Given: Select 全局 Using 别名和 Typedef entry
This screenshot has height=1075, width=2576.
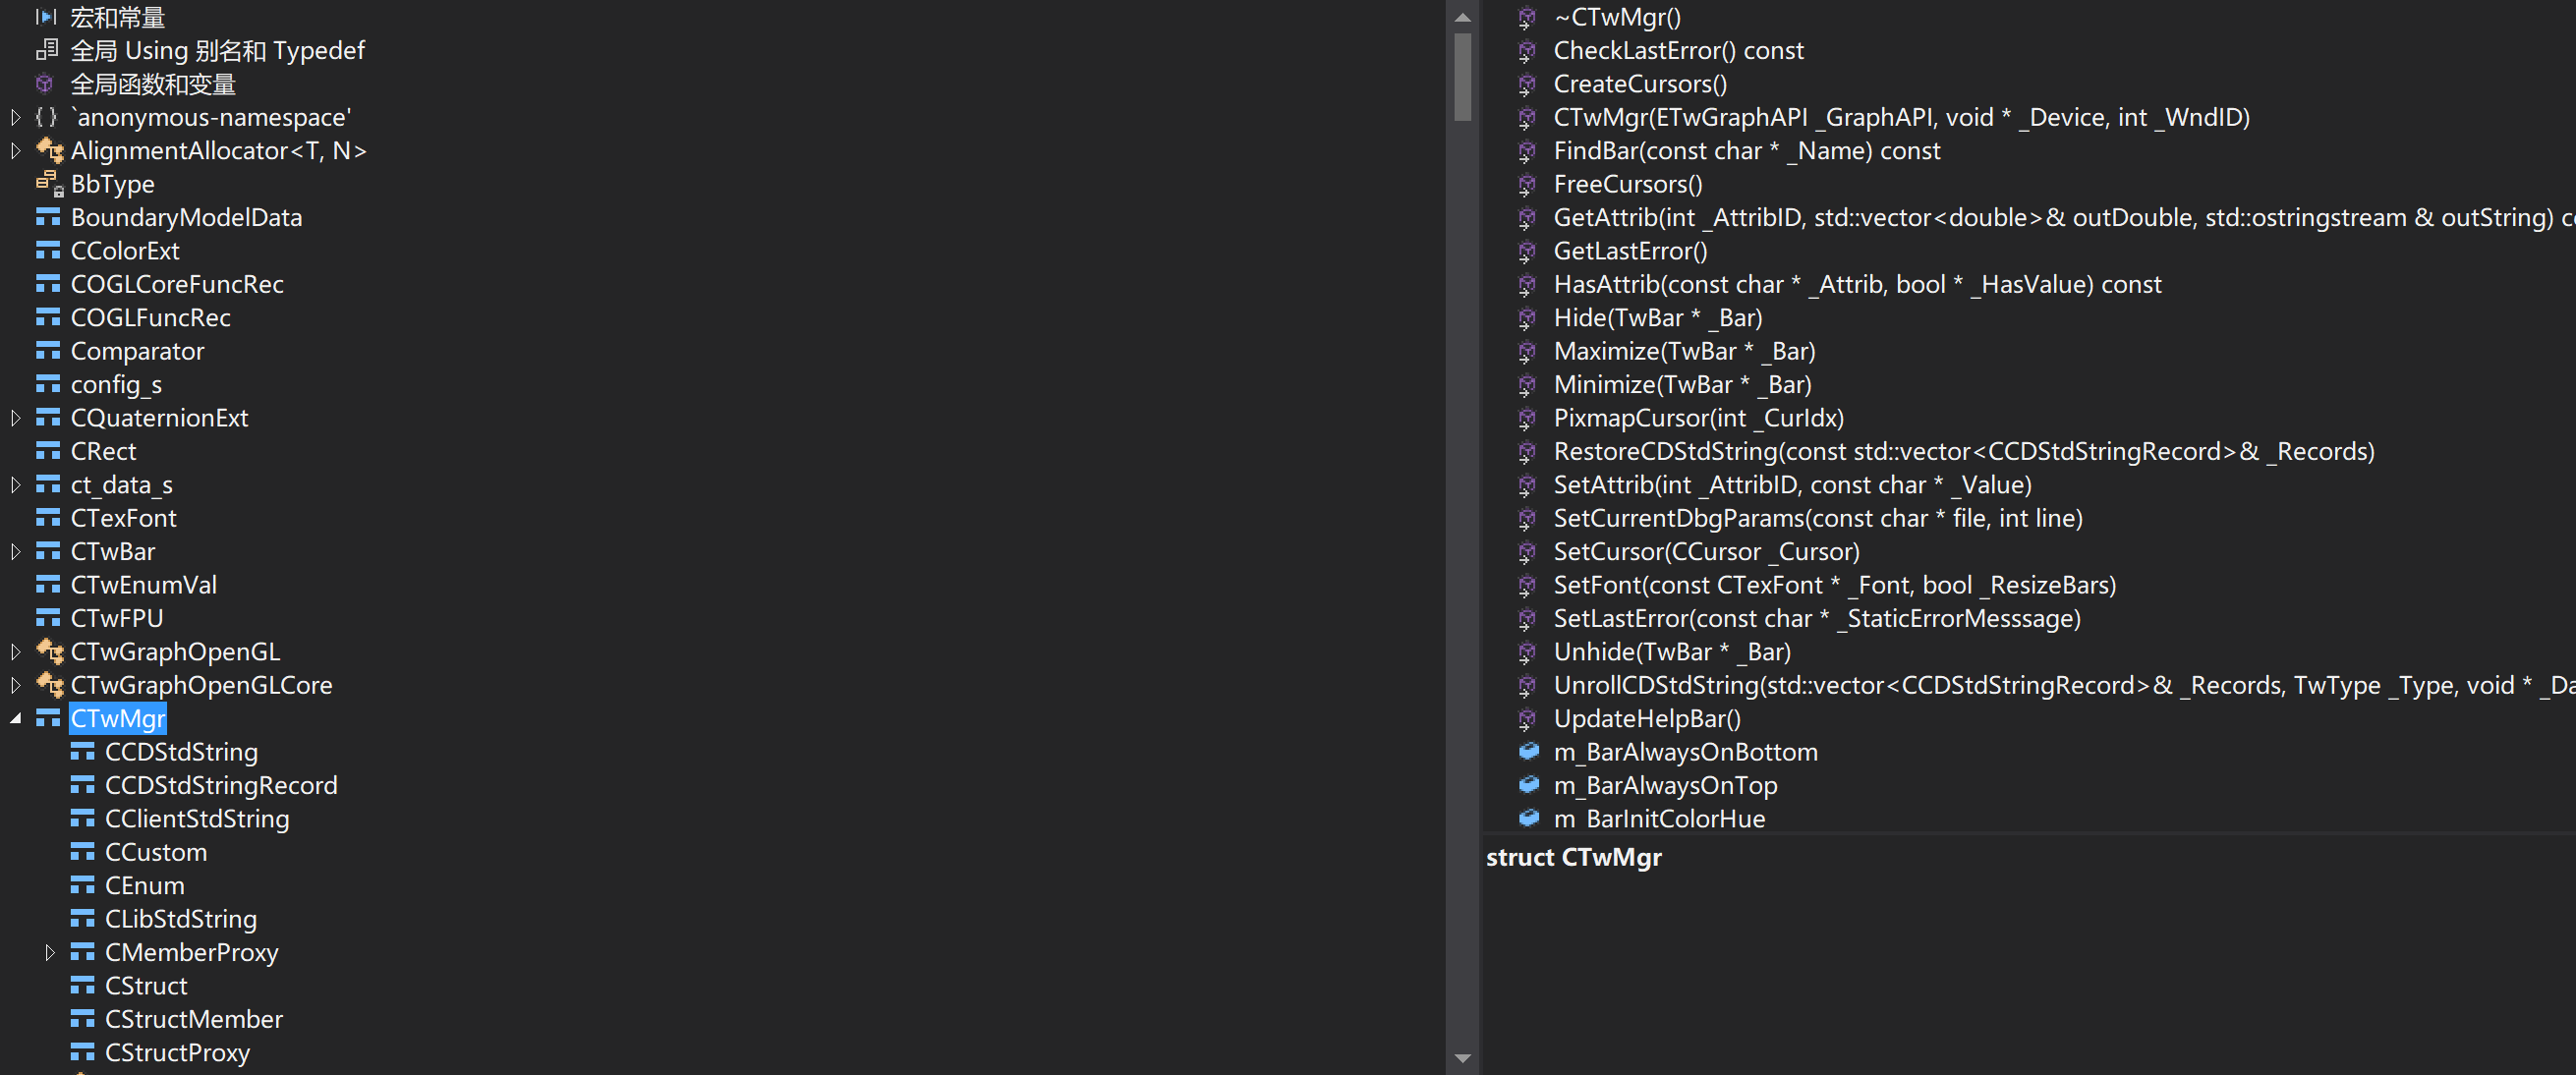Looking at the screenshot, I should (217, 50).
